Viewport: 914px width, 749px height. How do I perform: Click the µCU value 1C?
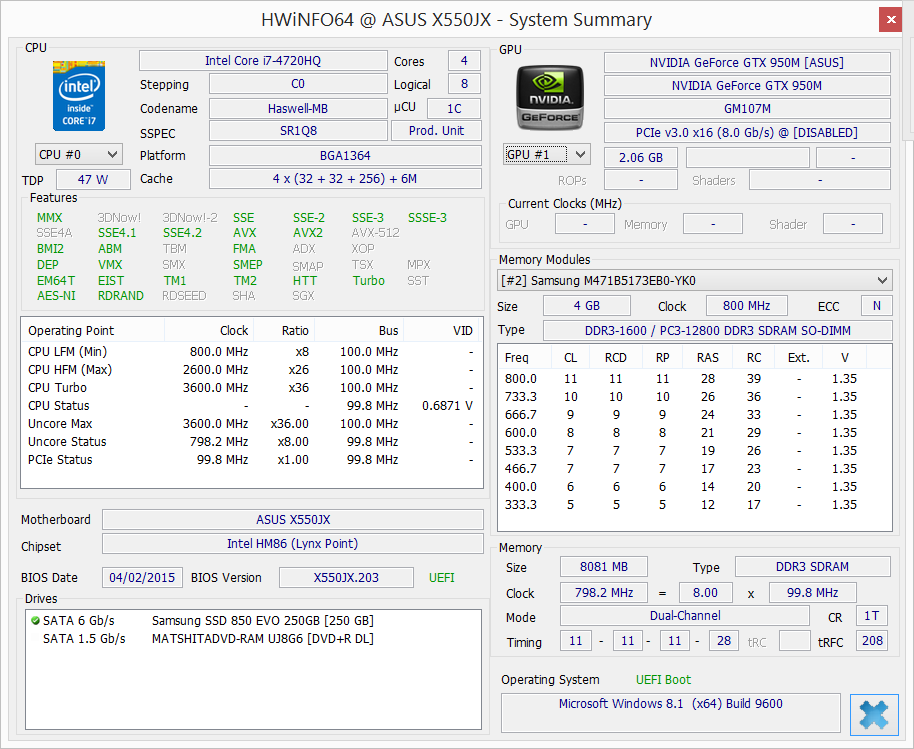click(454, 108)
